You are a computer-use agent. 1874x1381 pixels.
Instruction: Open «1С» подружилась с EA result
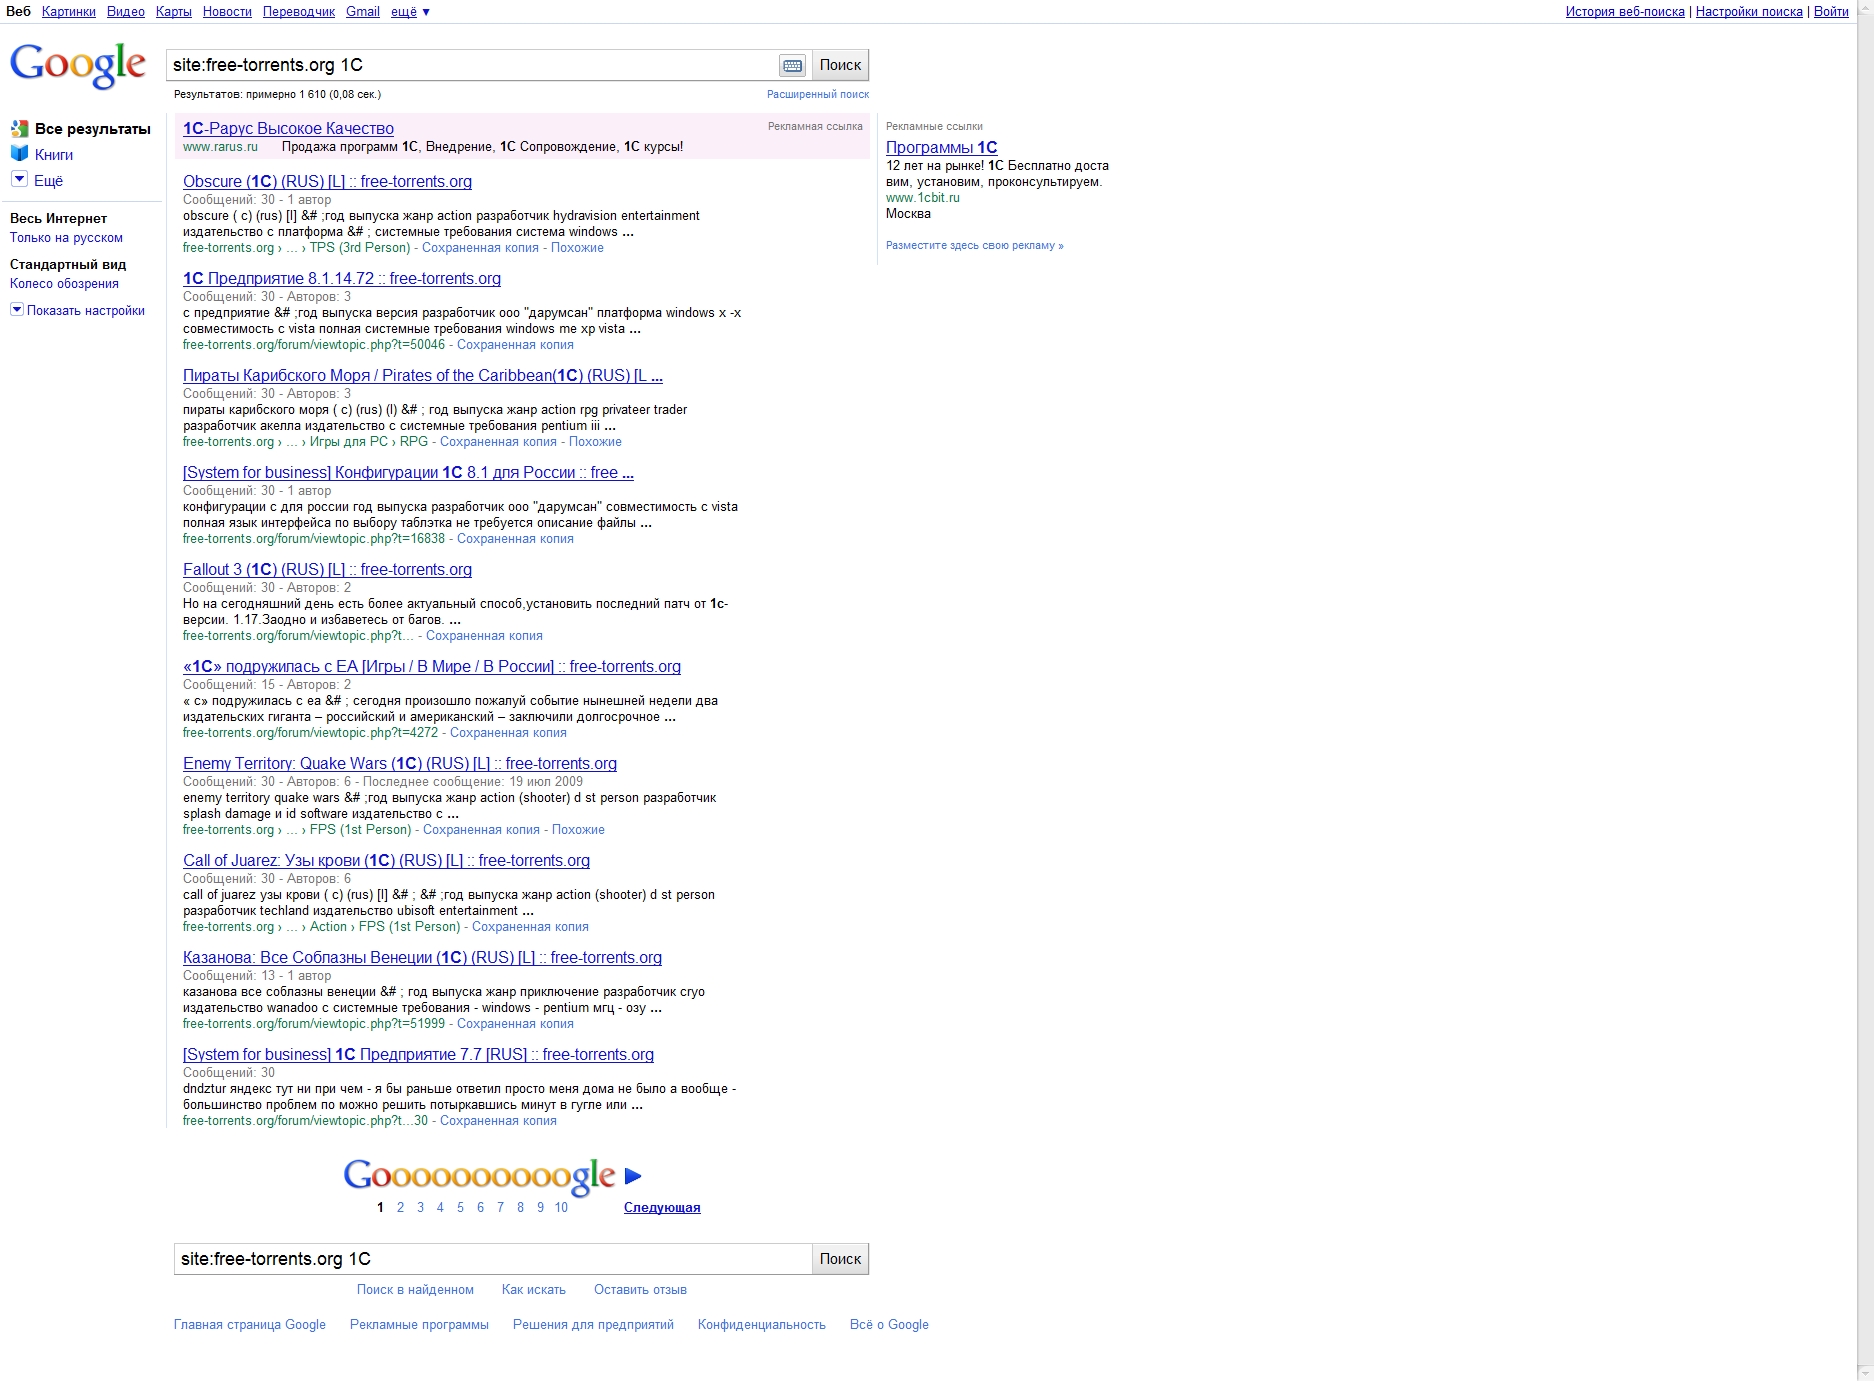[432, 666]
